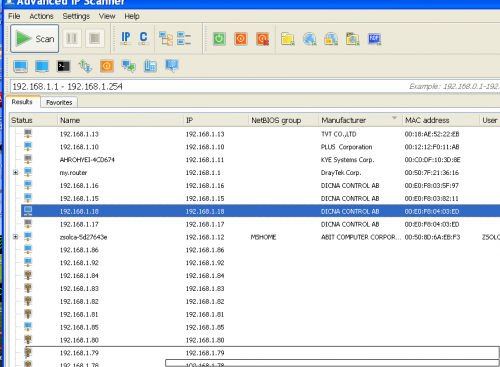Start the network Scan
This screenshot has width=500, height=367.
tap(35, 39)
